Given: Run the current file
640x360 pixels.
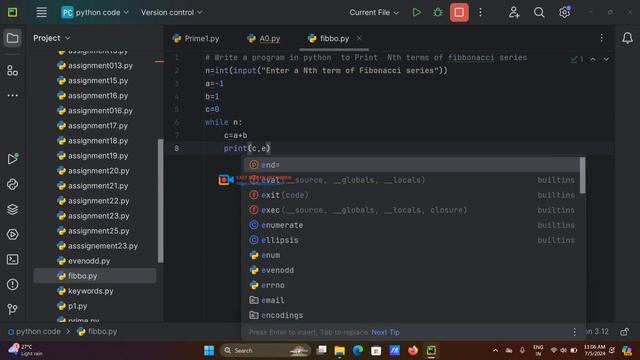Looking at the screenshot, I should coord(416,12).
